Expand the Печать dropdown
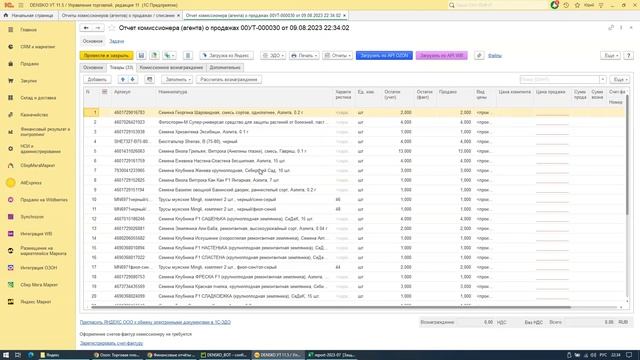The width and height of the screenshot is (640, 360). pyautogui.click(x=304, y=56)
